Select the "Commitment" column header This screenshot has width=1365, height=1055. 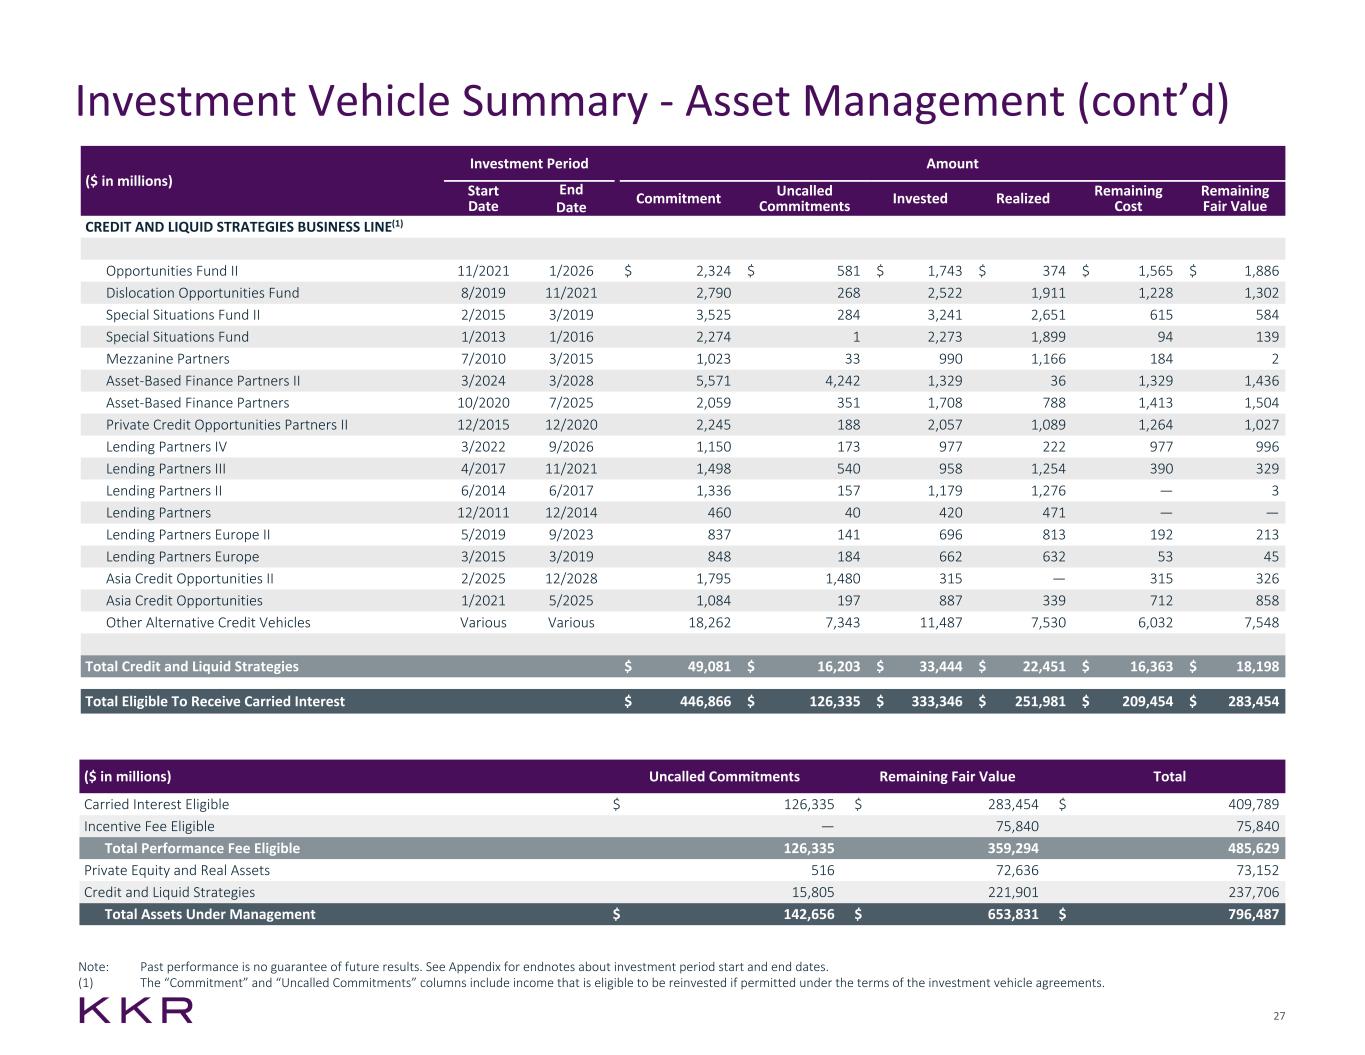tap(678, 198)
